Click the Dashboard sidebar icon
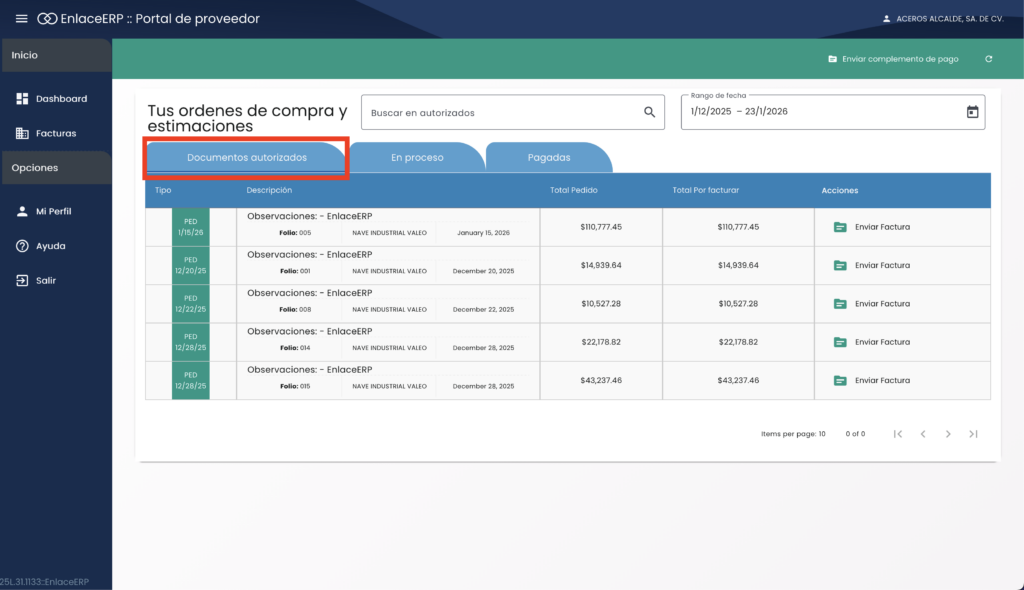 click(22, 99)
